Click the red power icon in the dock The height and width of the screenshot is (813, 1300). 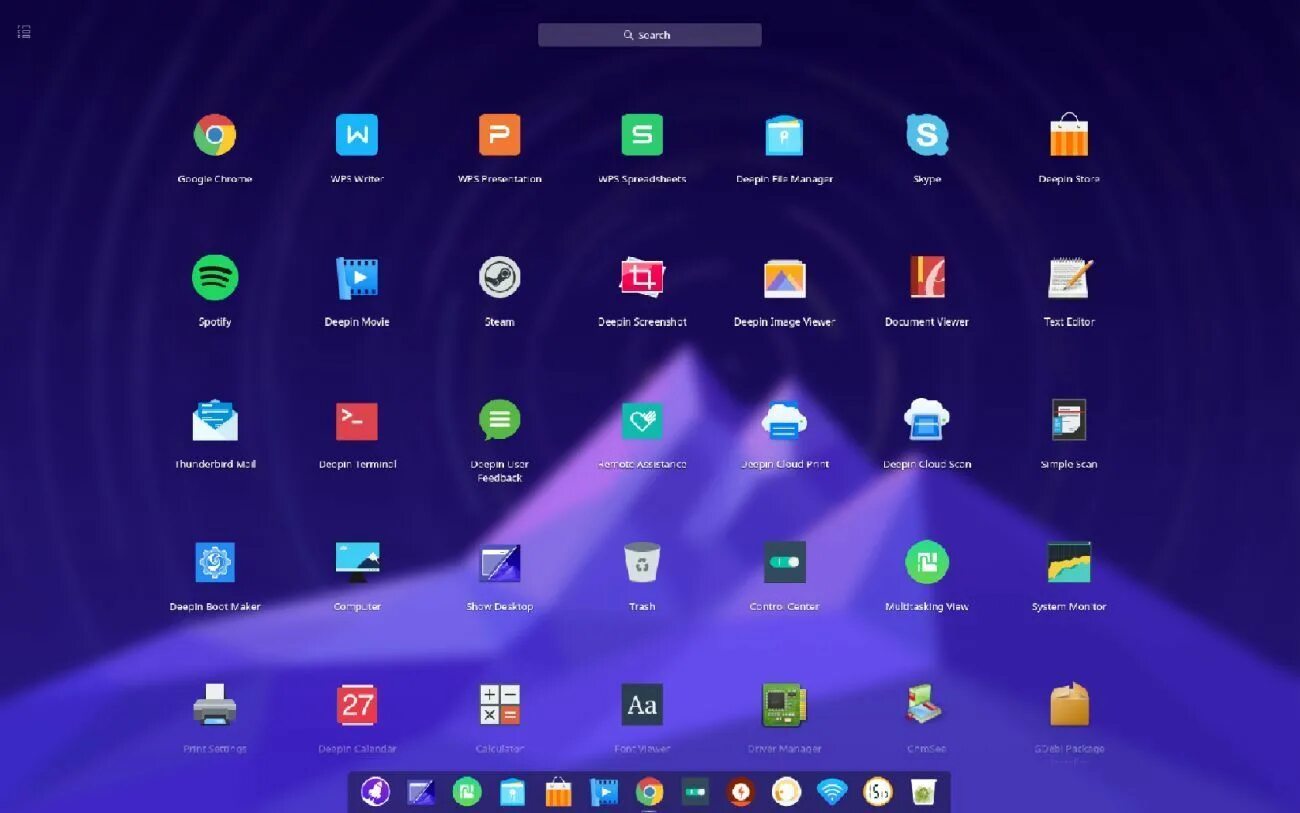(x=740, y=792)
